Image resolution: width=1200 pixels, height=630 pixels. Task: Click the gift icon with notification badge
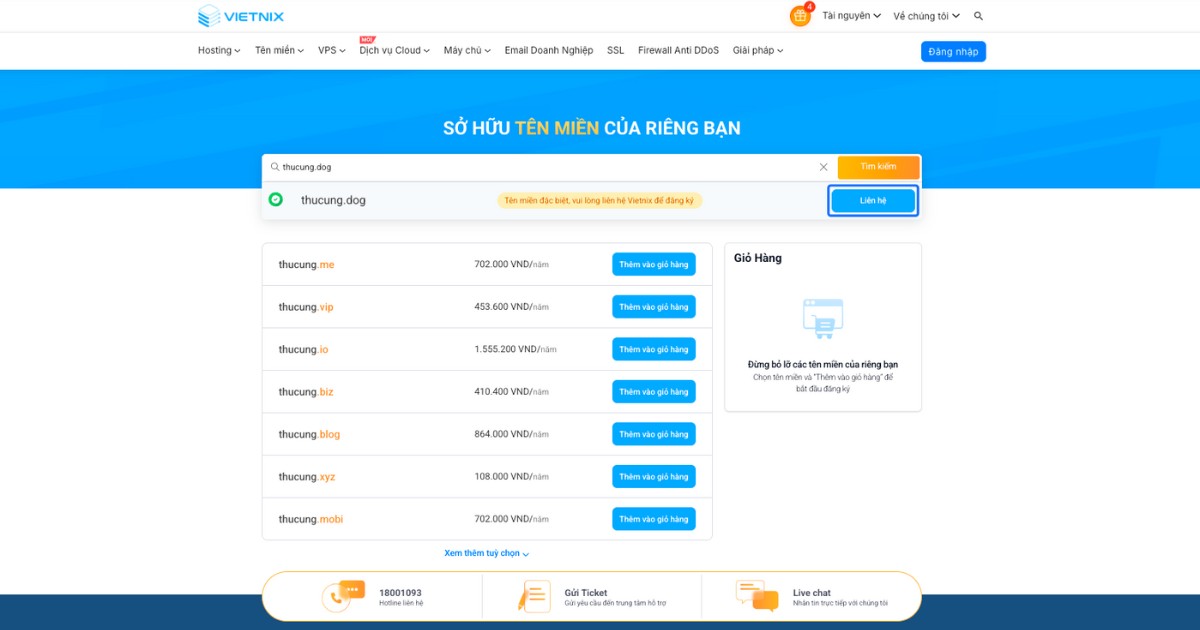(x=800, y=16)
